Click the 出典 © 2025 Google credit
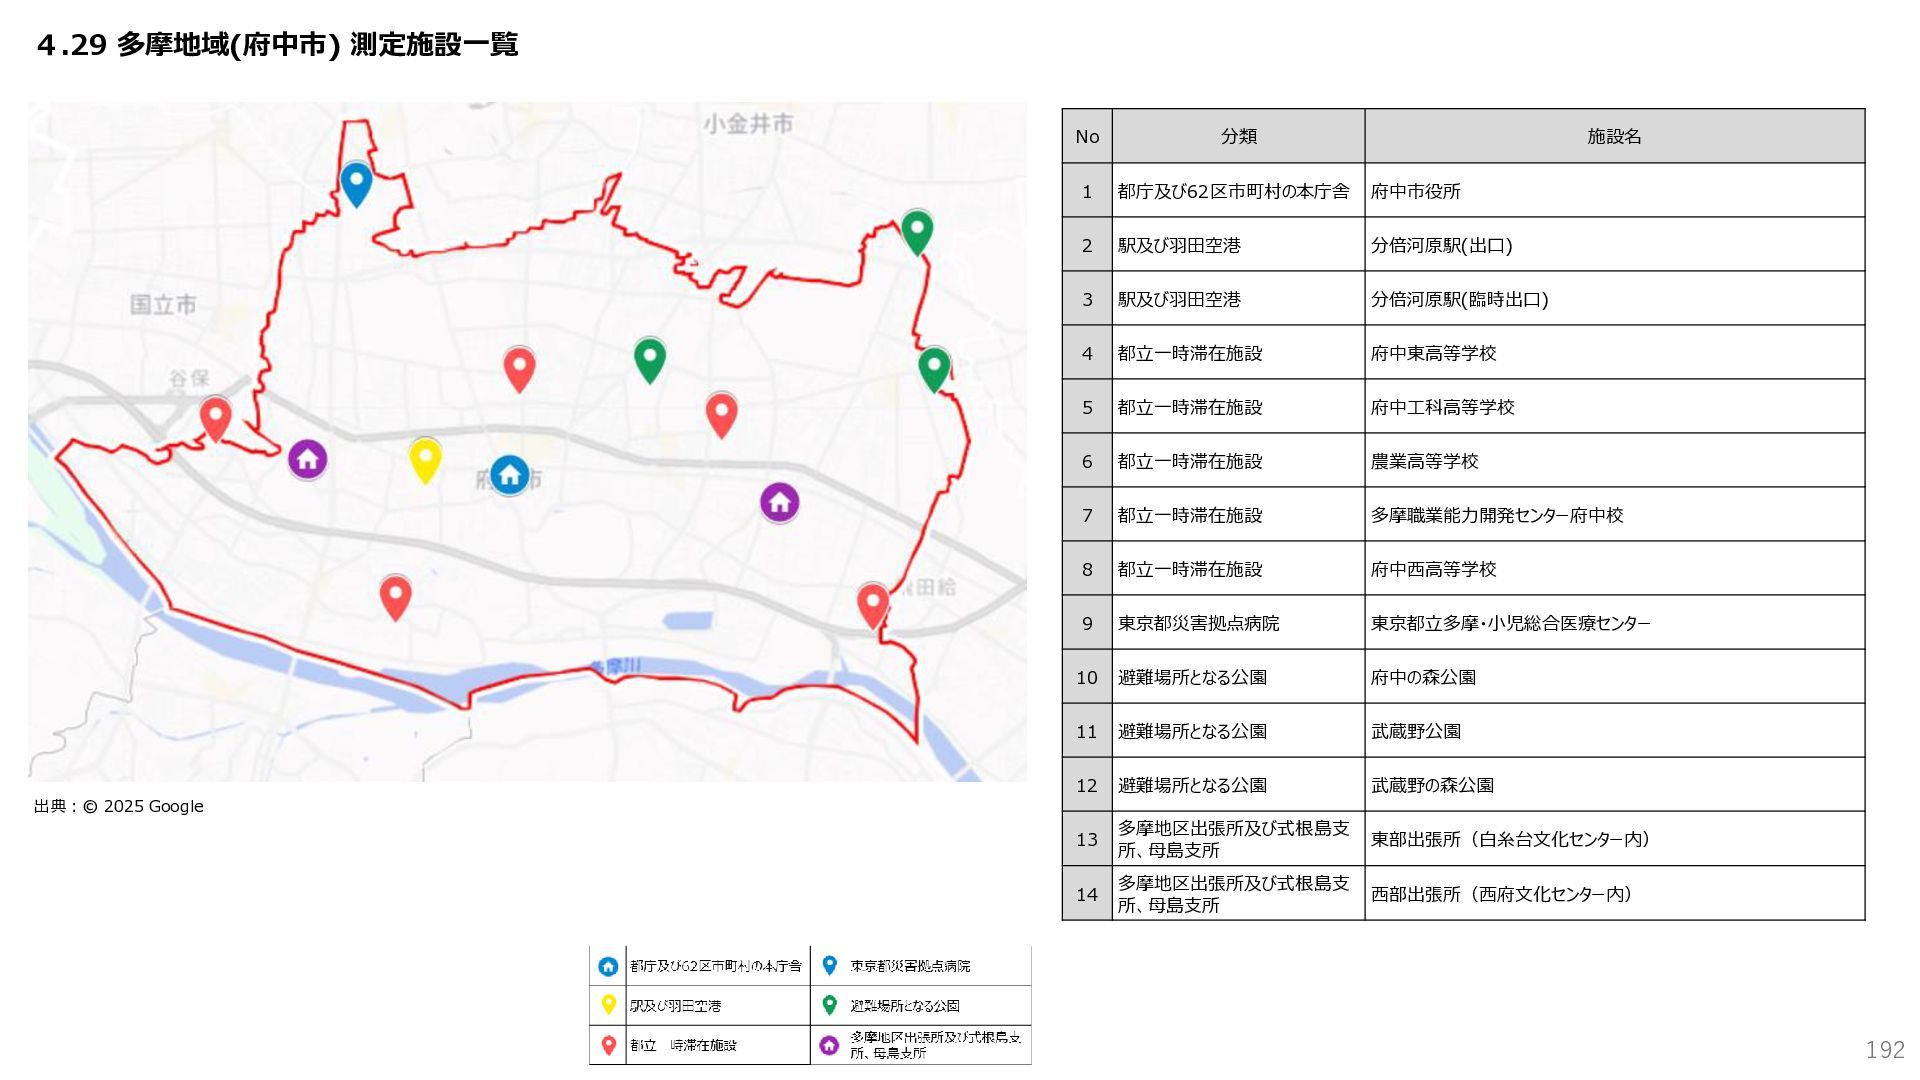This screenshot has width=1920, height=1080. click(119, 806)
